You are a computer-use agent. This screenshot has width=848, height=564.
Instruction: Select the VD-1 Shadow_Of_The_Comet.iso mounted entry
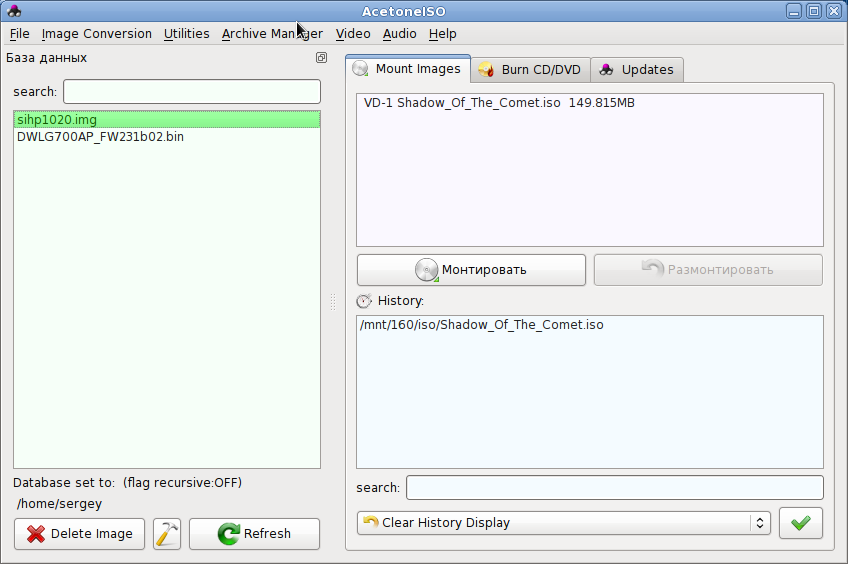tap(589, 103)
